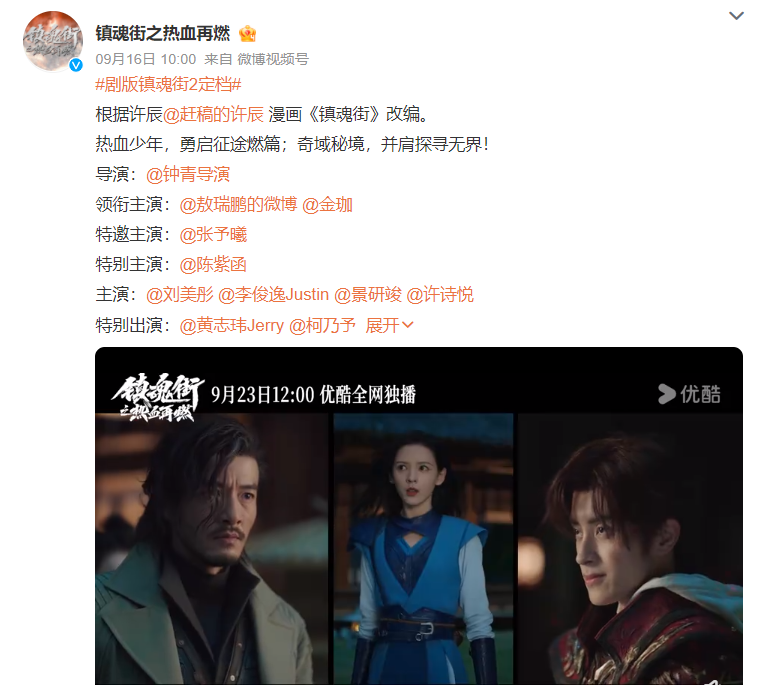Visit director @钟青导演 profile
Screen dimensions: 768x685
click(188, 174)
